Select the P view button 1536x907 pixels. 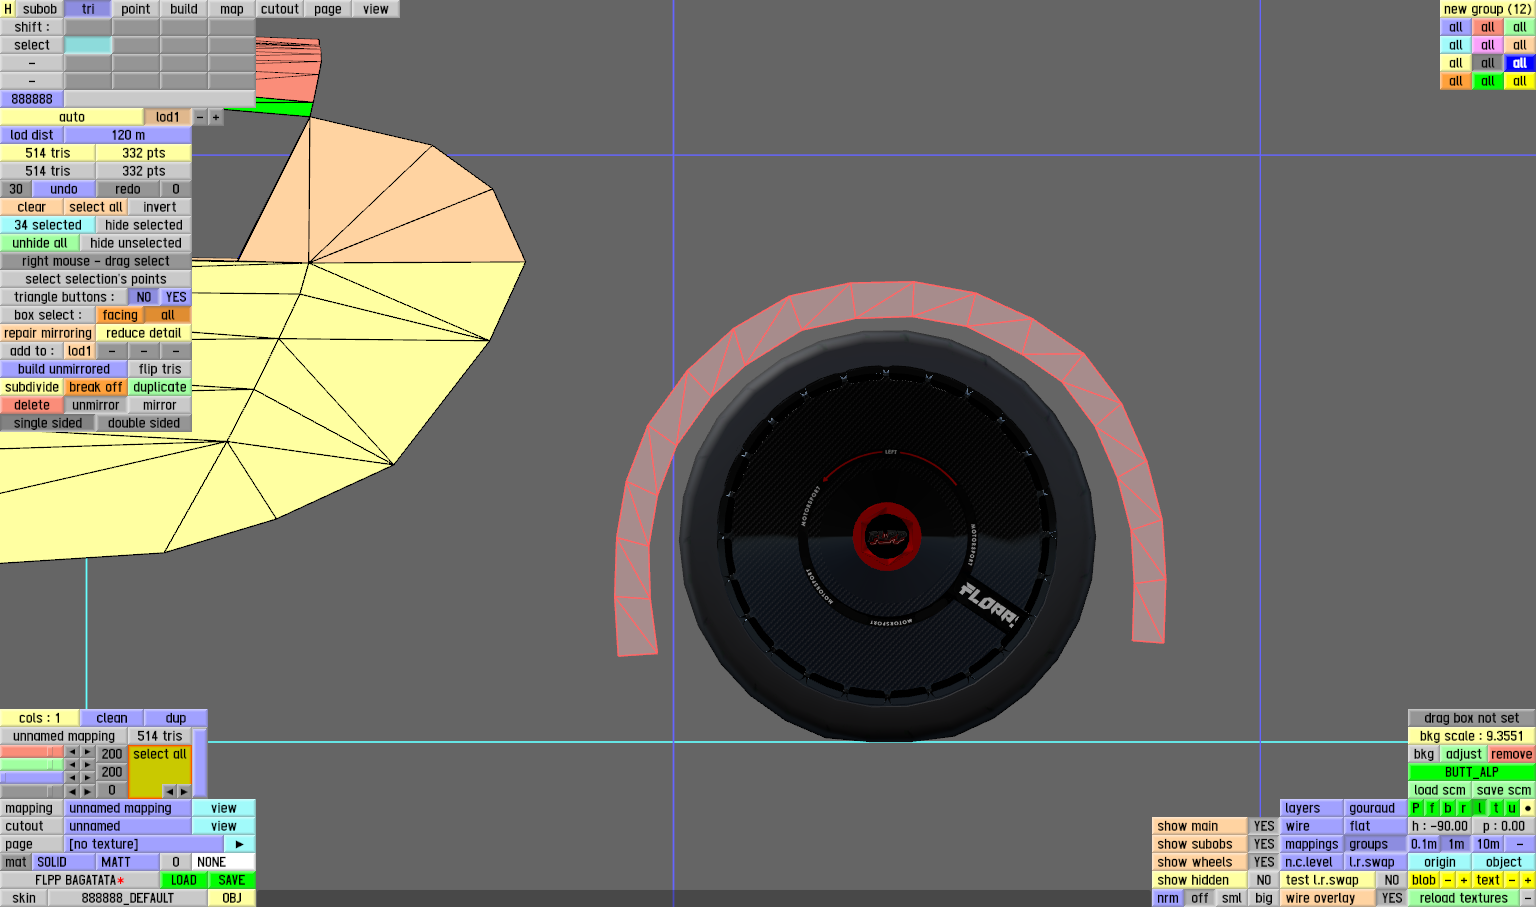[x=1416, y=808]
